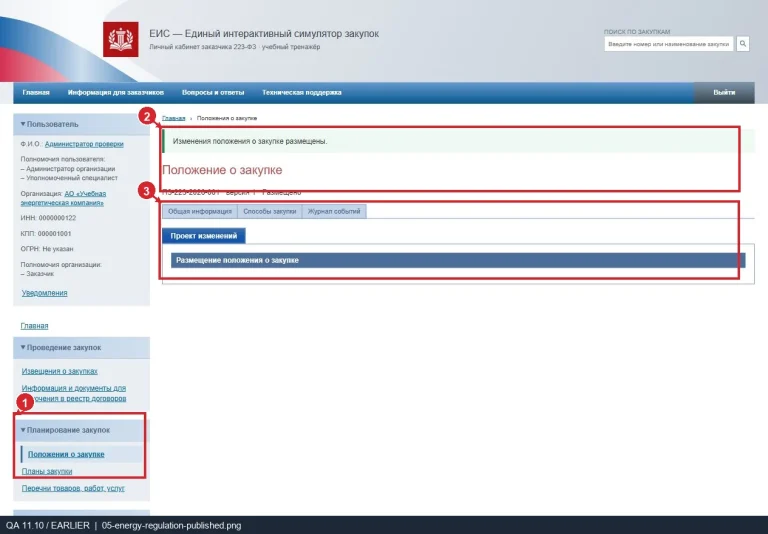Open АО «Учебная энергетическая компания» link

tap(63, 198)
